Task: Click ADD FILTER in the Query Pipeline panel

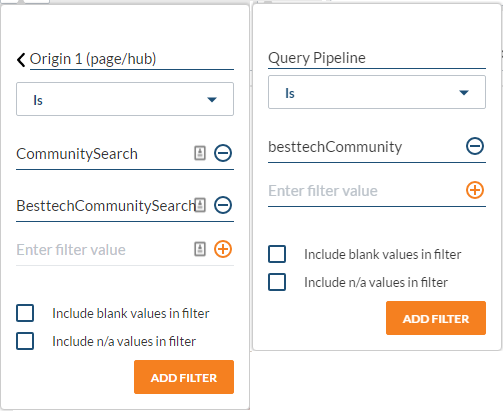Action: coord(436,318)
